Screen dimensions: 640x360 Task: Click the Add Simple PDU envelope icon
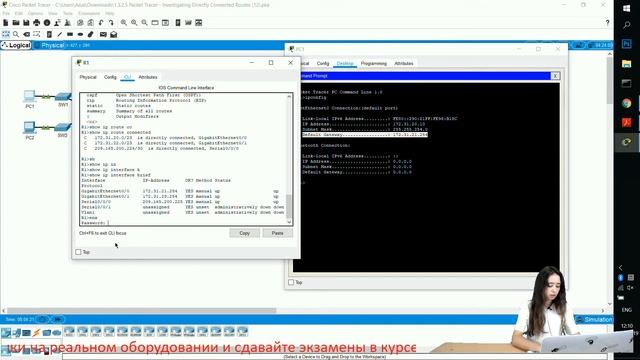click(x=103, y=34)
